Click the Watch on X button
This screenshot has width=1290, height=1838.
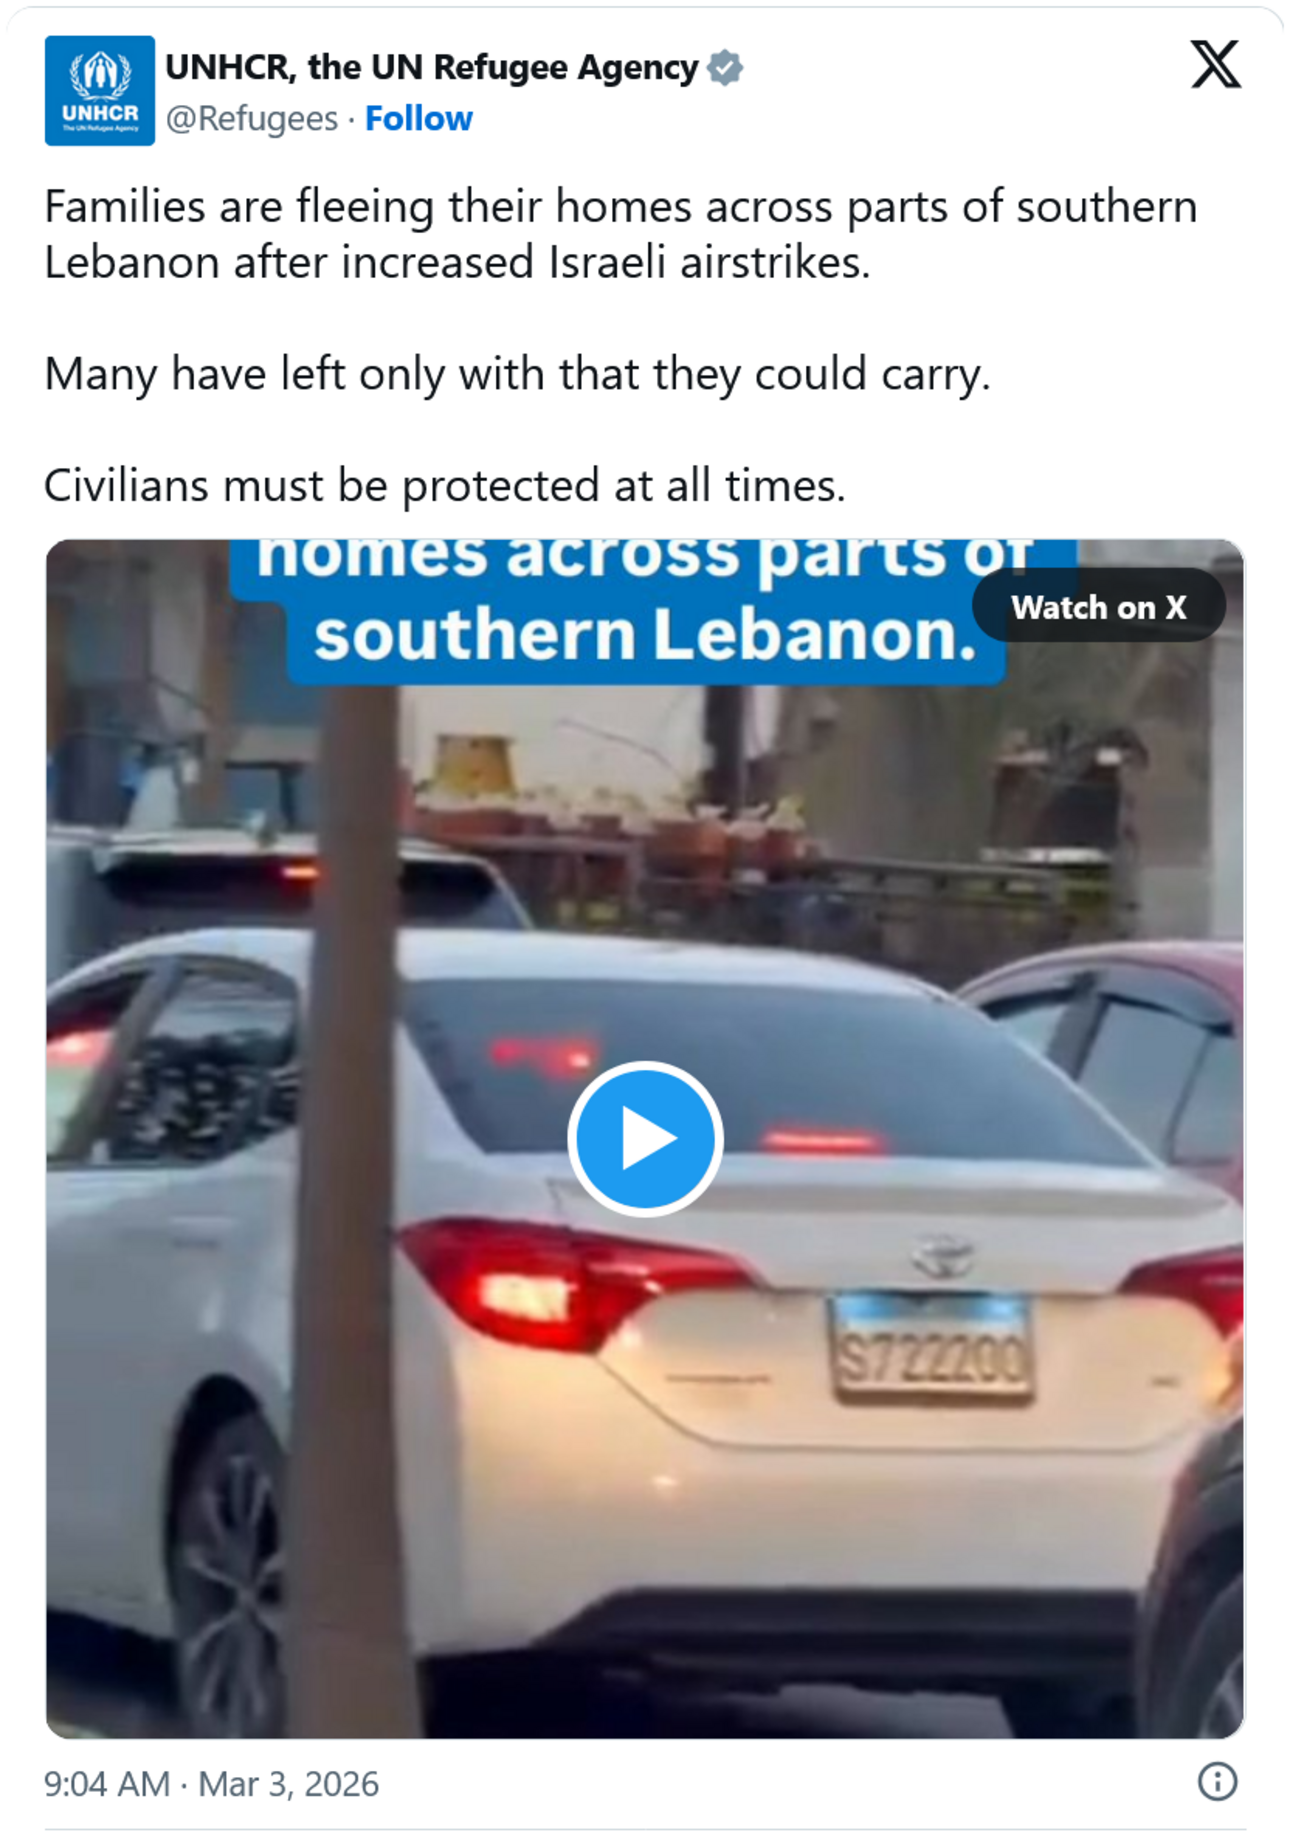tap(1098, 607)
